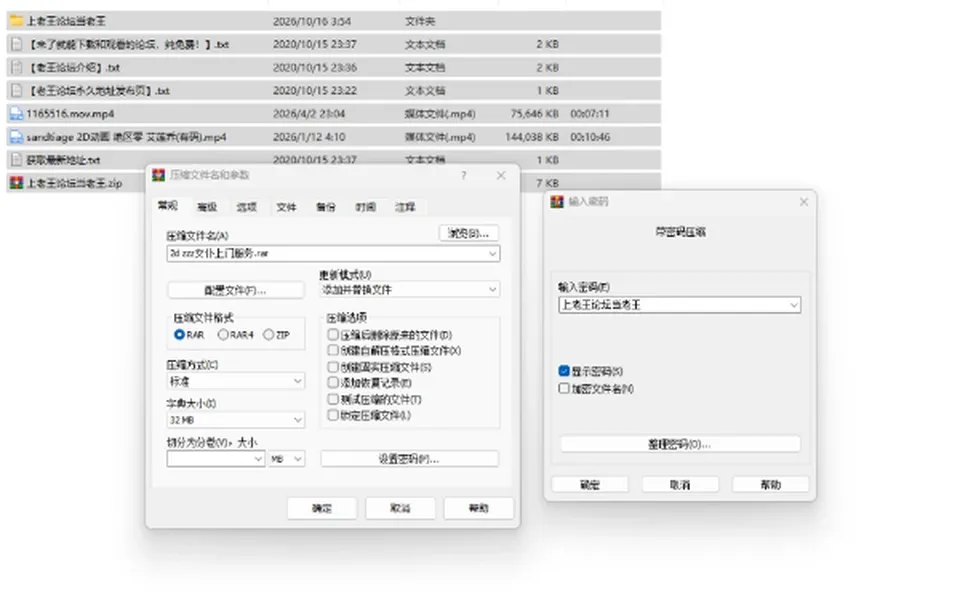The width and height of the screenshot is (960, 597).
Task: Click the 浏览 browse button
Action: click(468, 233)
